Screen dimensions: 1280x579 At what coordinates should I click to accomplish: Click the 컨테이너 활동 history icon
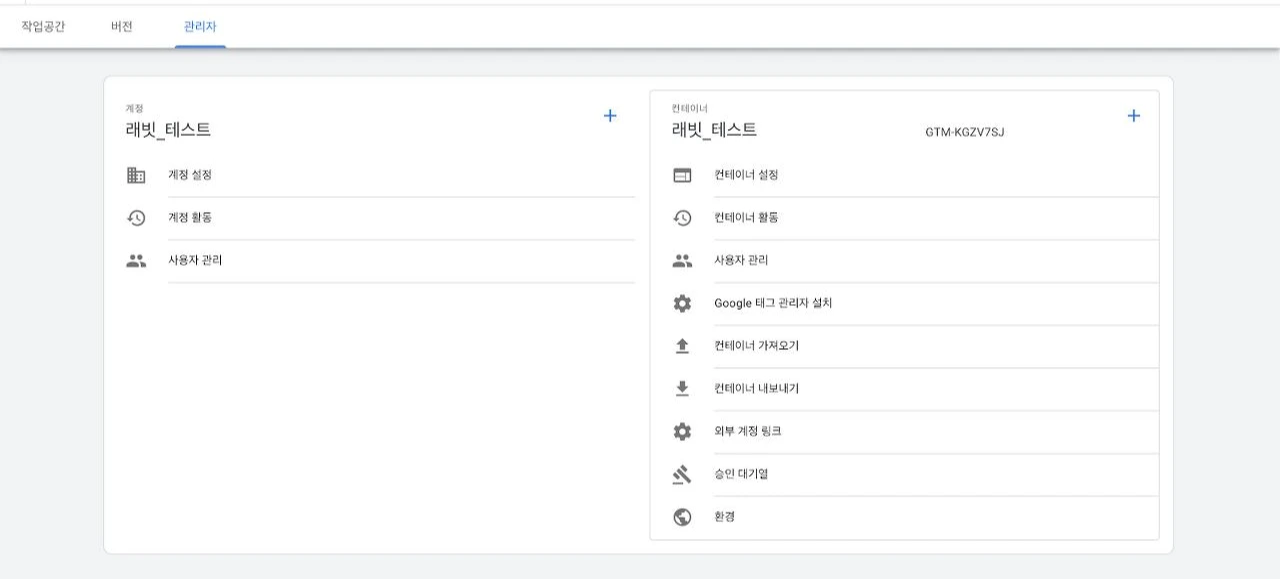click(x=682, y=218)
